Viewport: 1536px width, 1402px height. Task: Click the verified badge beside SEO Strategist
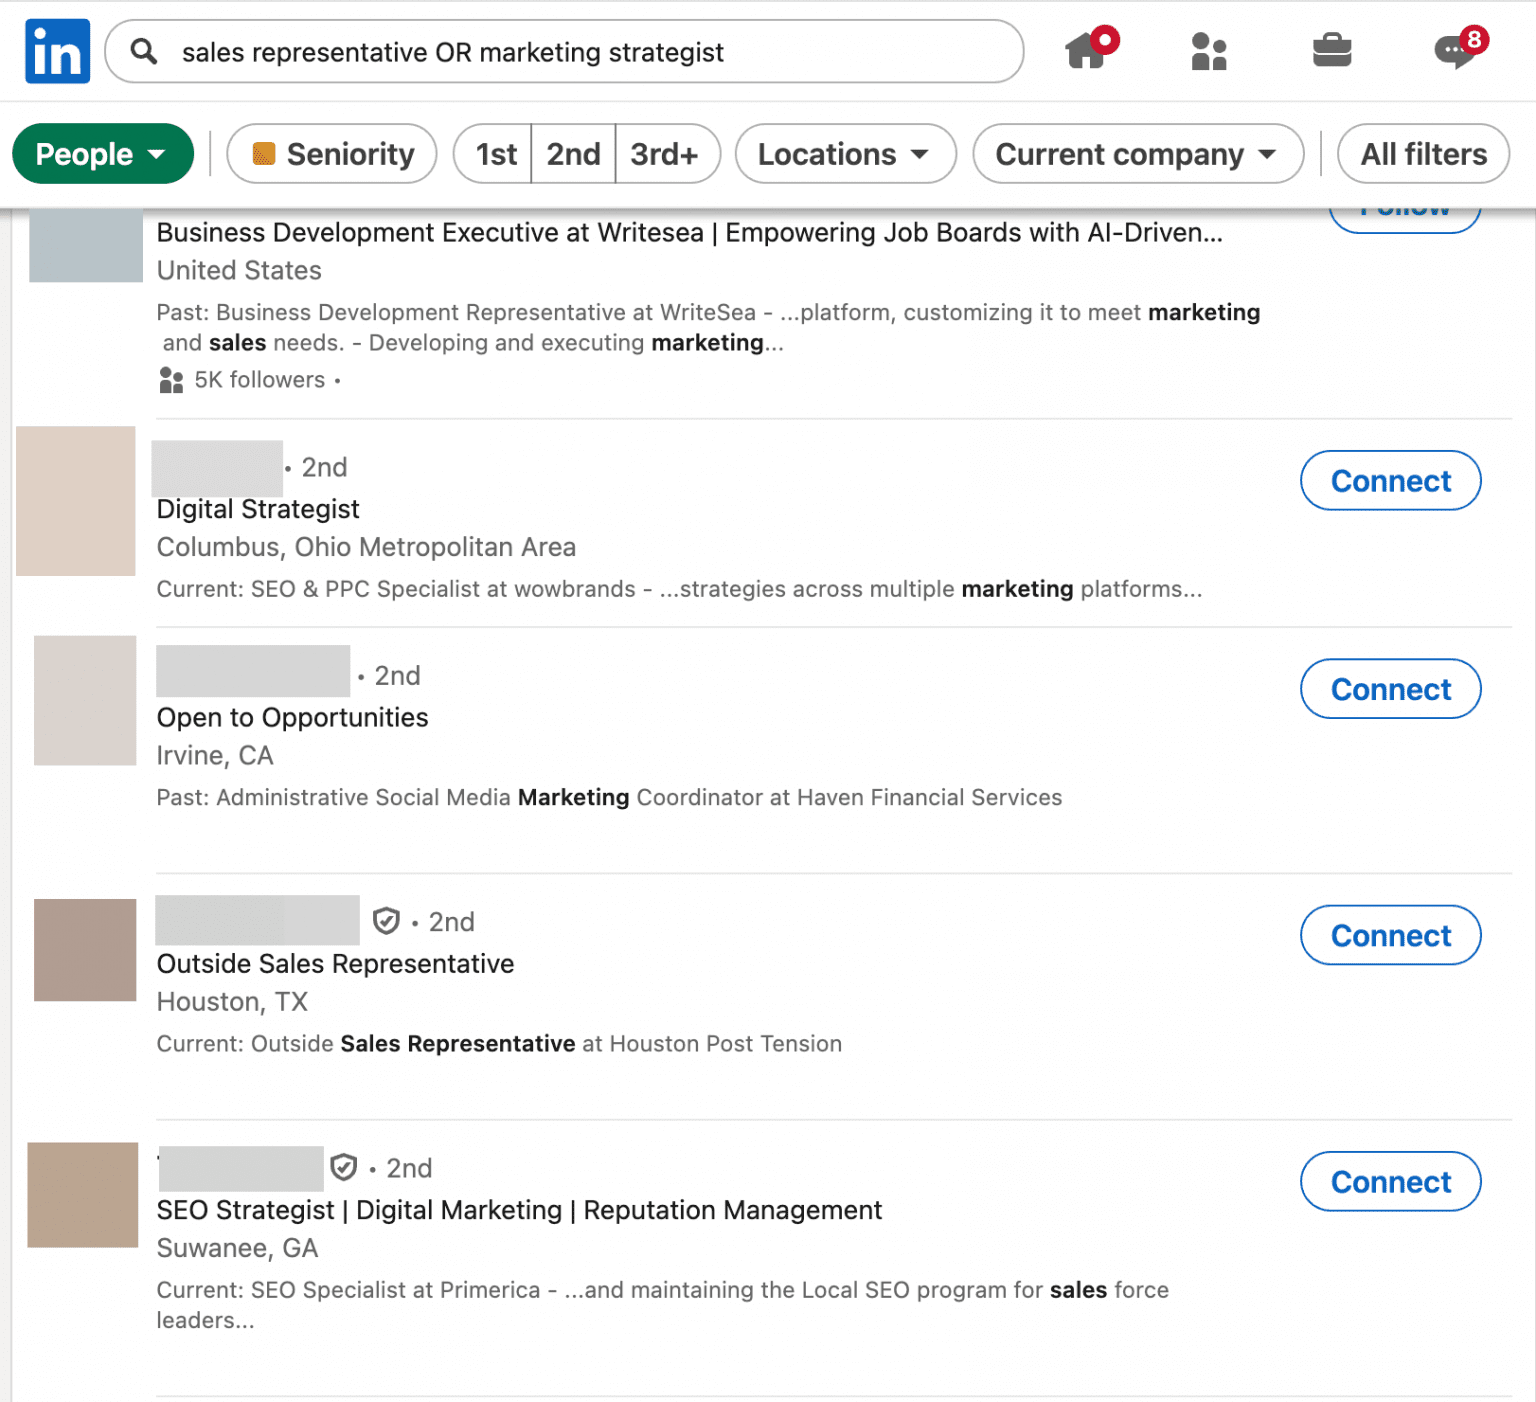point(344,1167)
